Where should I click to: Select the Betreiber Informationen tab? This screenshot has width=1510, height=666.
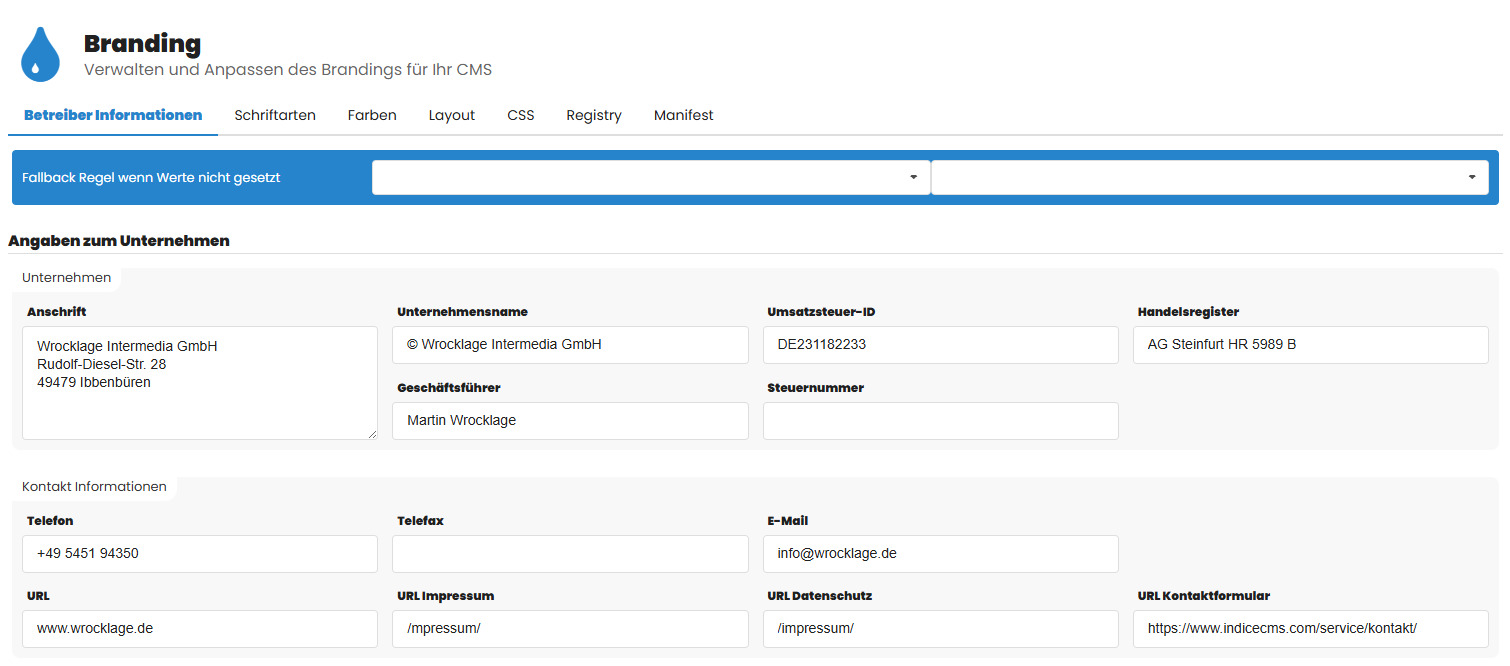point(113,115)
